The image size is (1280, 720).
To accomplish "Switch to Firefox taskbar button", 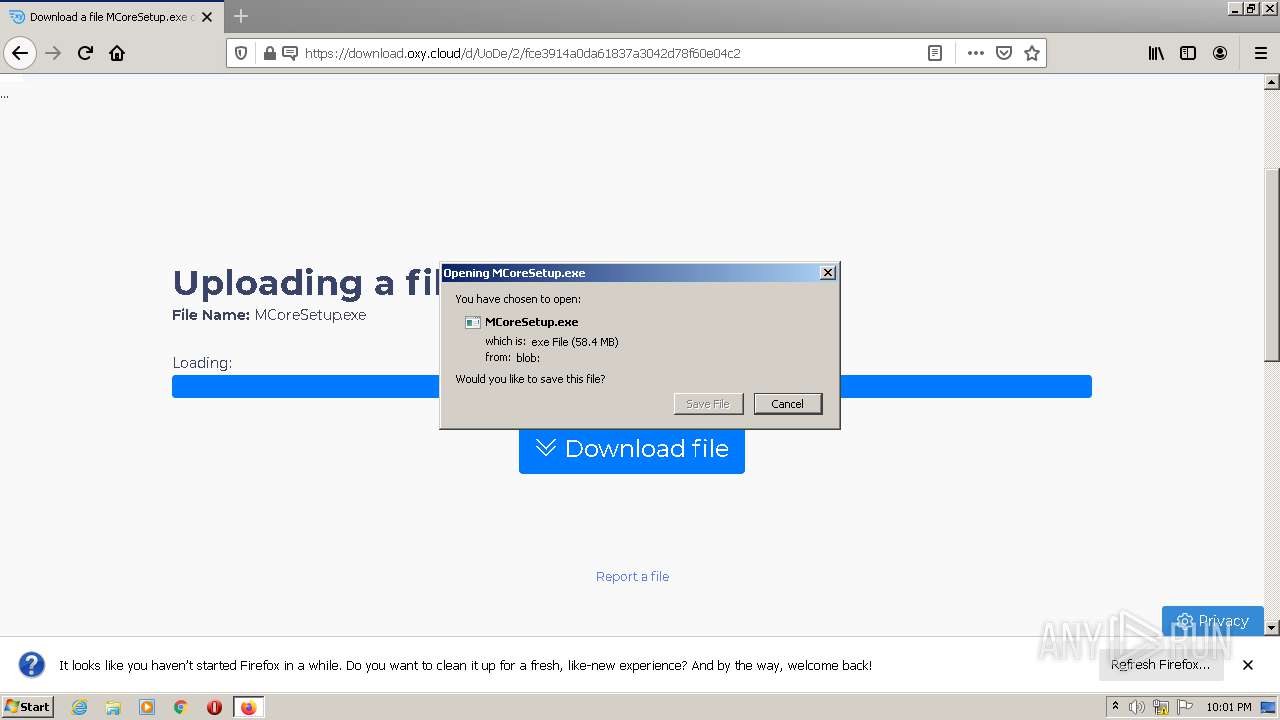I will tap(248, 707).
